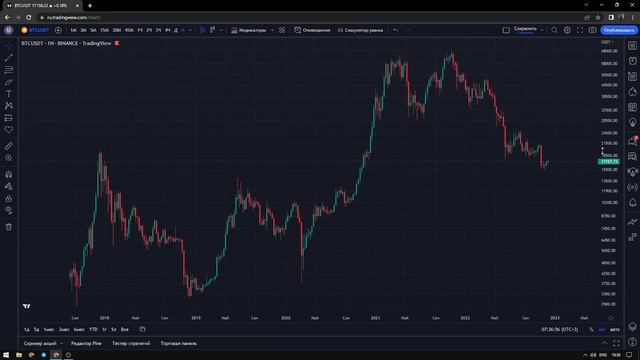
Task: Expand the bottom panel chevron
Action: coord(604,344)
